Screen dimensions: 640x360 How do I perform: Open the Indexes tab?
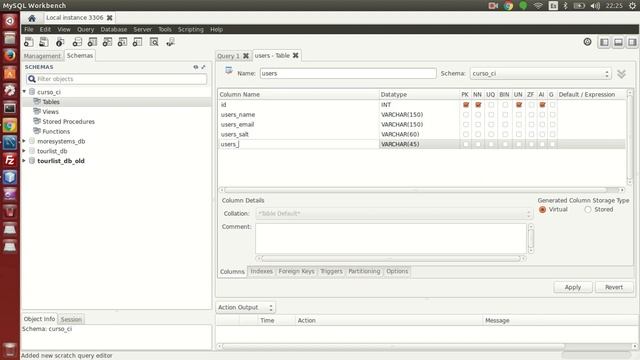[262, 271]
